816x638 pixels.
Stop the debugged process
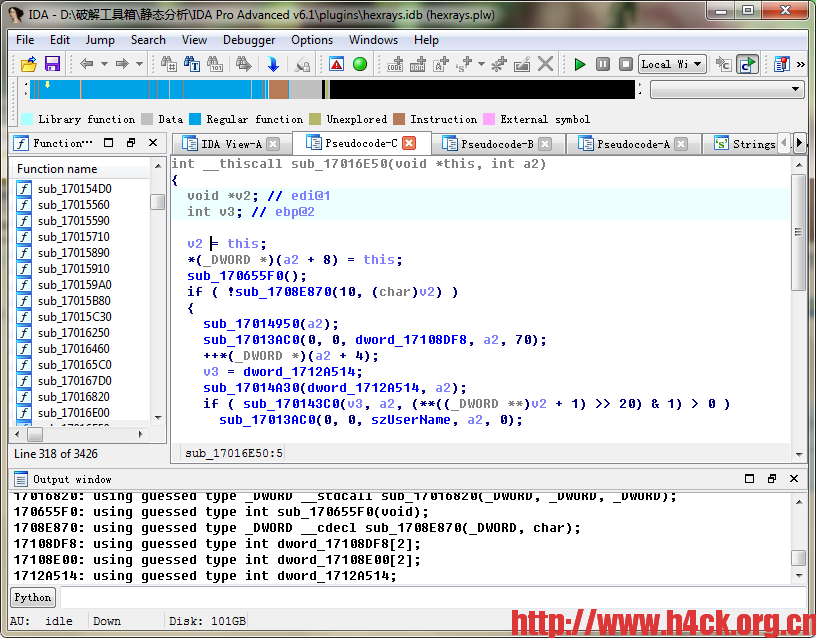pos(626,64)
